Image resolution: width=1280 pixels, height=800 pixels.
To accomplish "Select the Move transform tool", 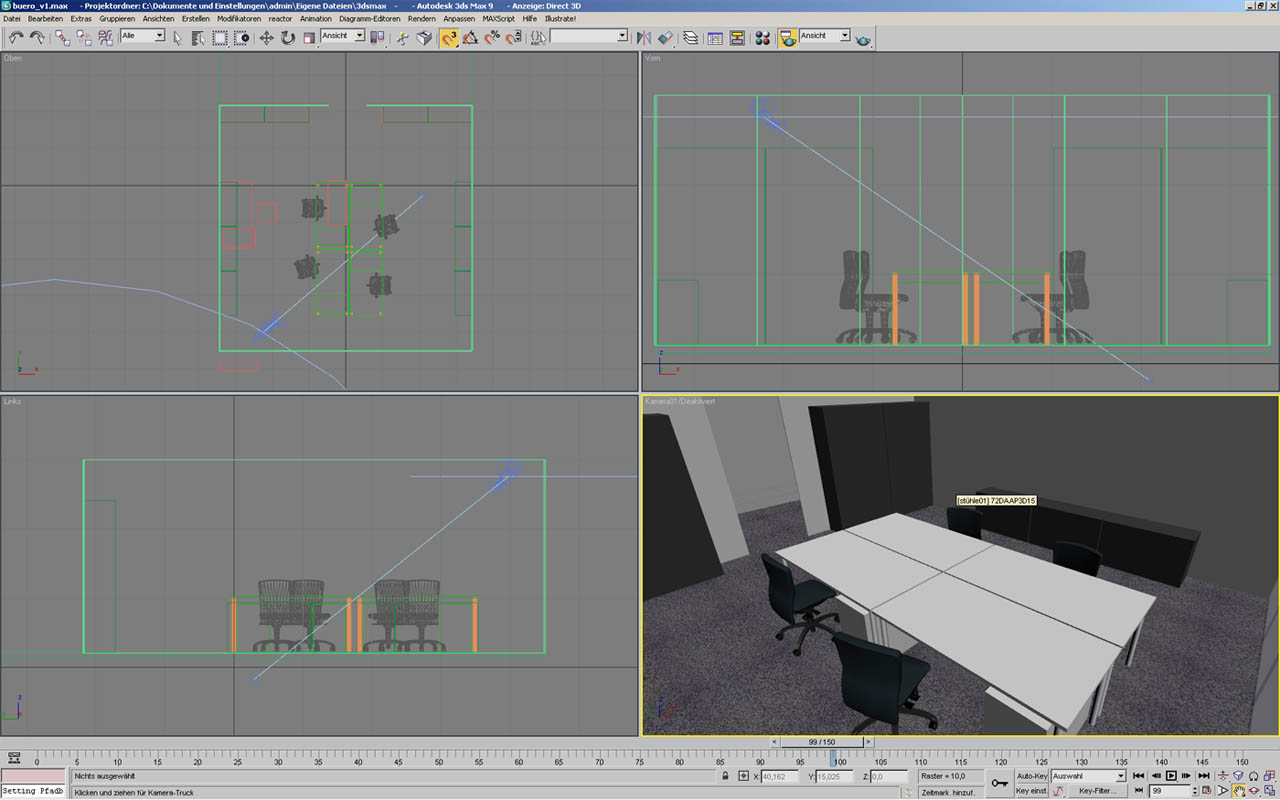I will 266,37.
